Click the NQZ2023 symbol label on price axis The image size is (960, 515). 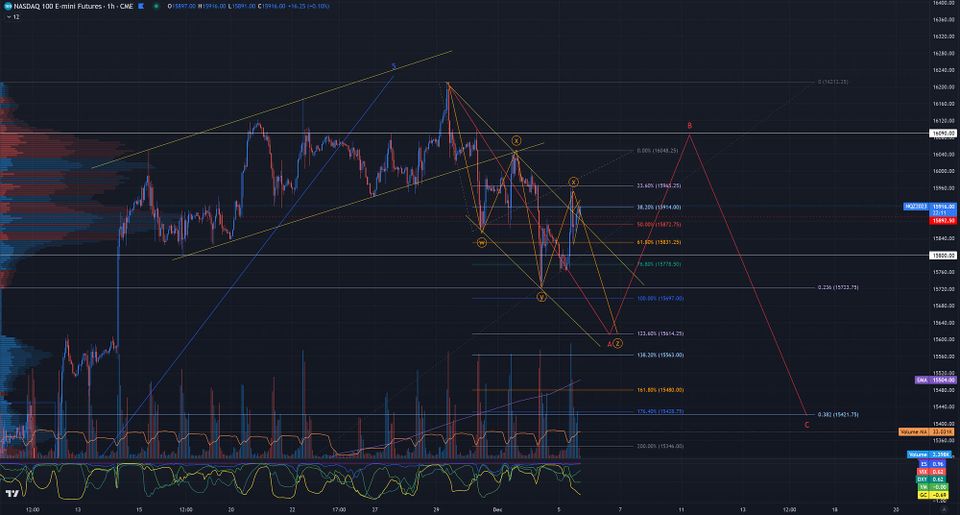[916, 207]
